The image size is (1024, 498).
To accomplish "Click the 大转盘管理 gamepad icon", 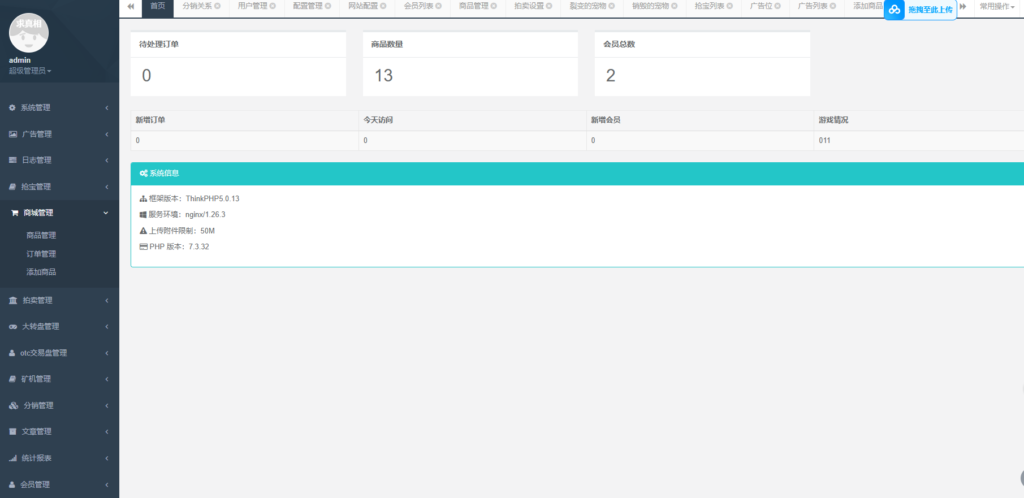I will (13, 326).
